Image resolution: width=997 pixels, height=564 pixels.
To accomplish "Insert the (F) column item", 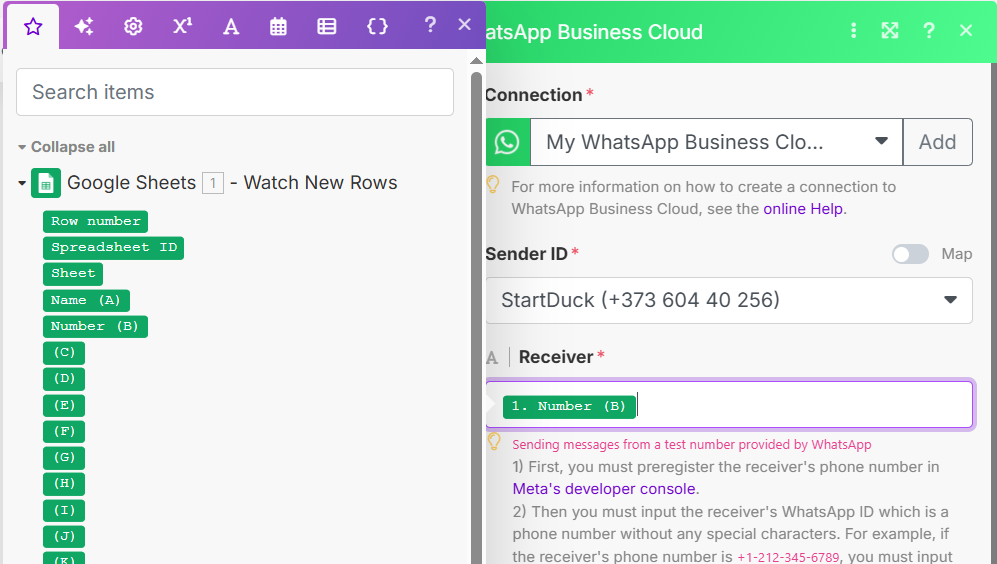I will (64, 431).
